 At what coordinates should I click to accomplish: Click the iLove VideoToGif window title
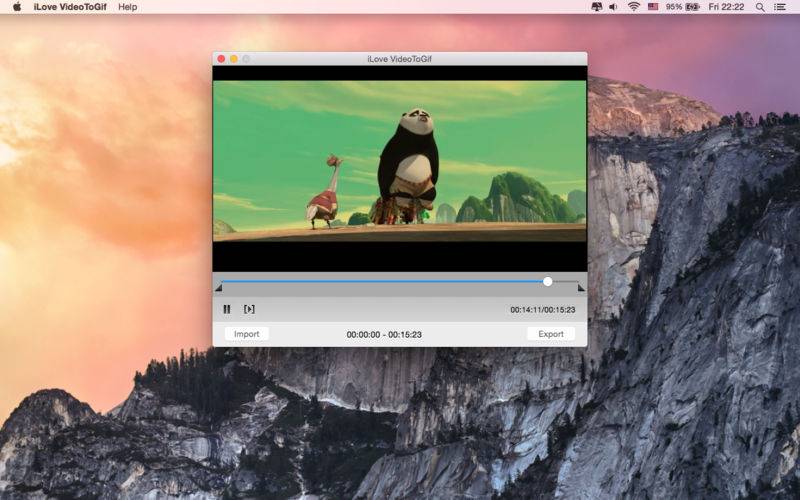click(x=399, y=59)
